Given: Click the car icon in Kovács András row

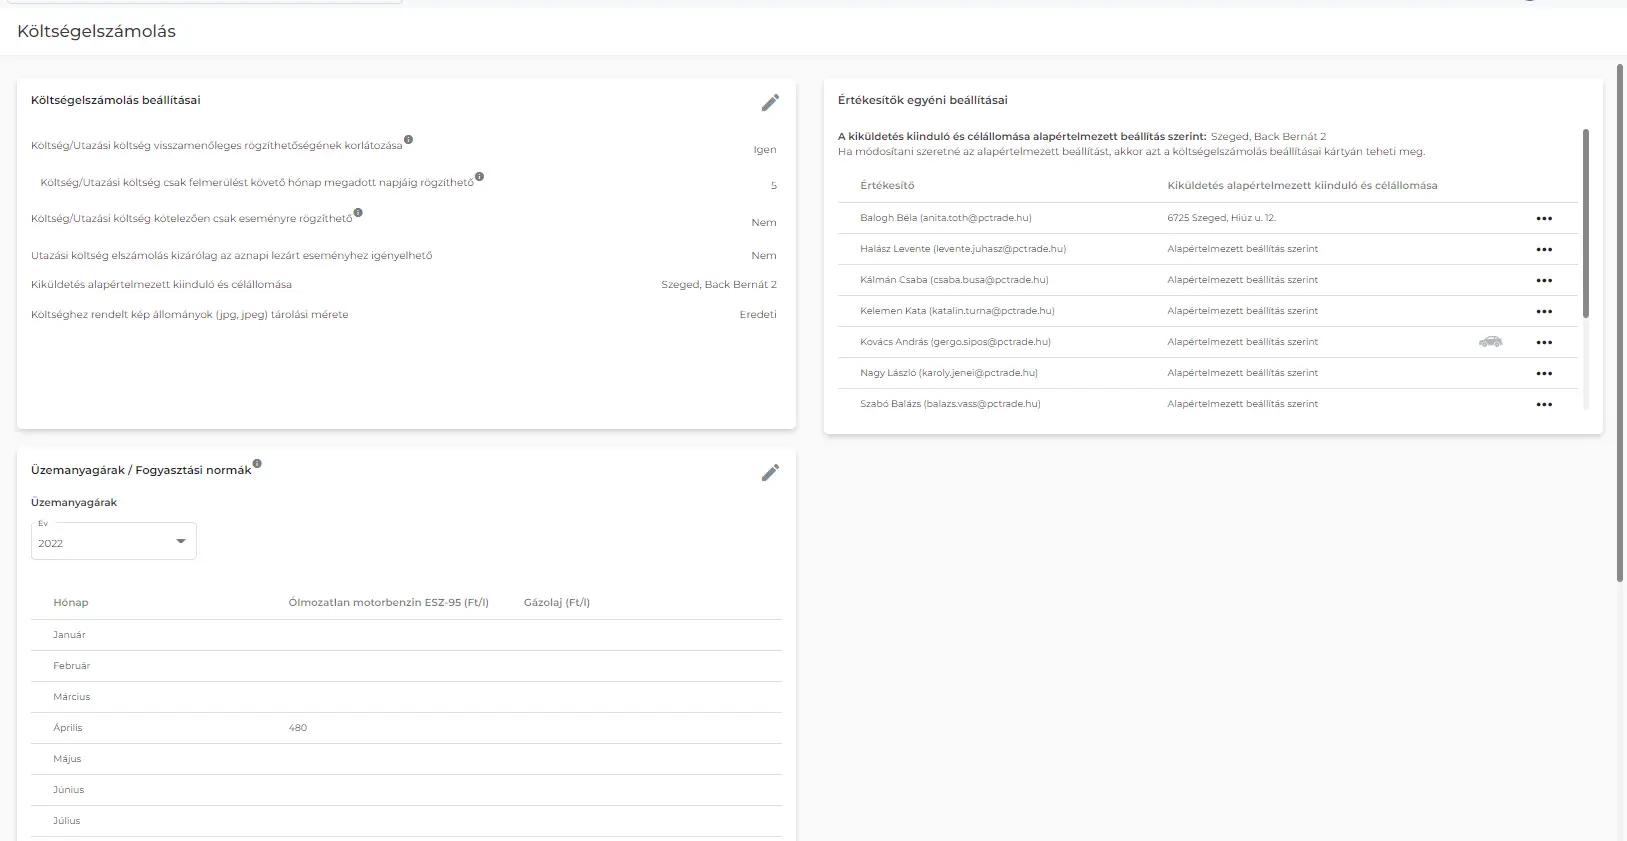Looking at the screenshot, I should pos(1490,342).
